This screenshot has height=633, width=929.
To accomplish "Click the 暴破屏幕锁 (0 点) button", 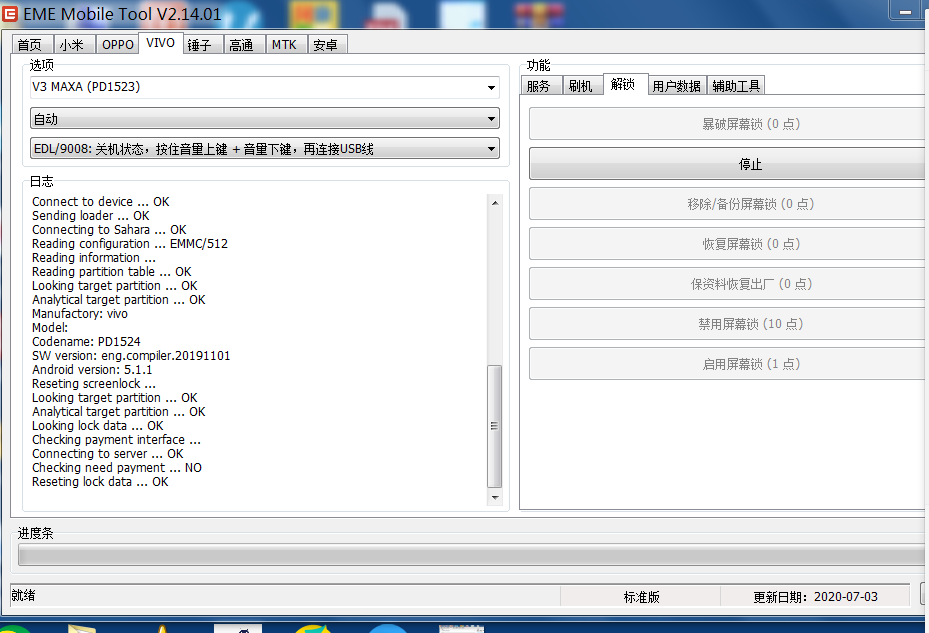I will tap(728, 124).
